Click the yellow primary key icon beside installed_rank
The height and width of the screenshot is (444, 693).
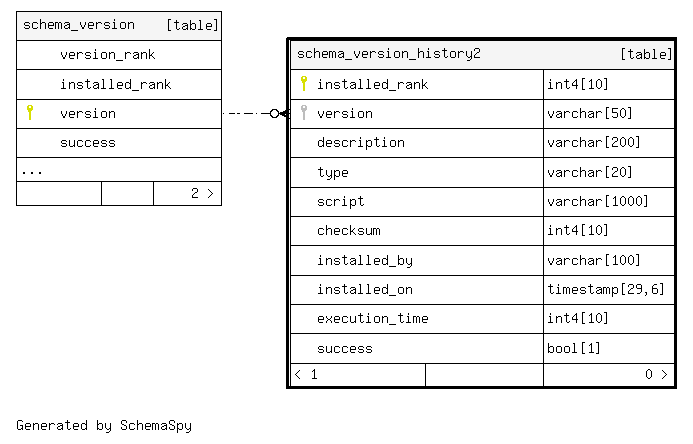[304, 83]
